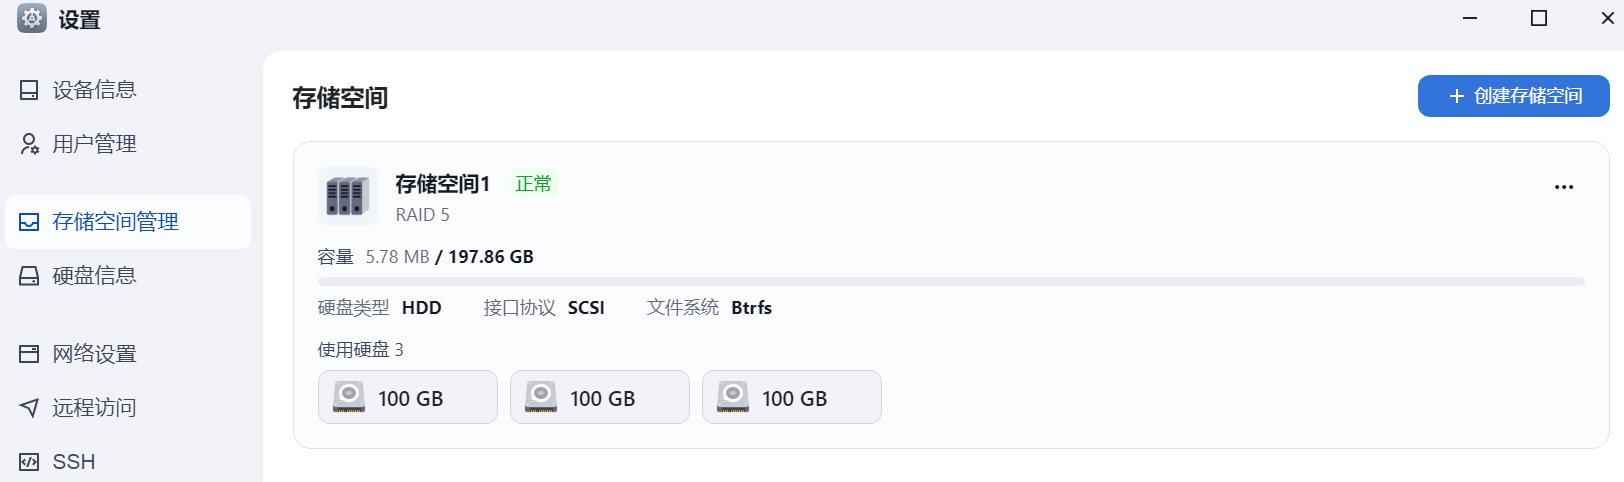
Task: Click the 存储空间1 title
Action: click(x=443, y=184)
